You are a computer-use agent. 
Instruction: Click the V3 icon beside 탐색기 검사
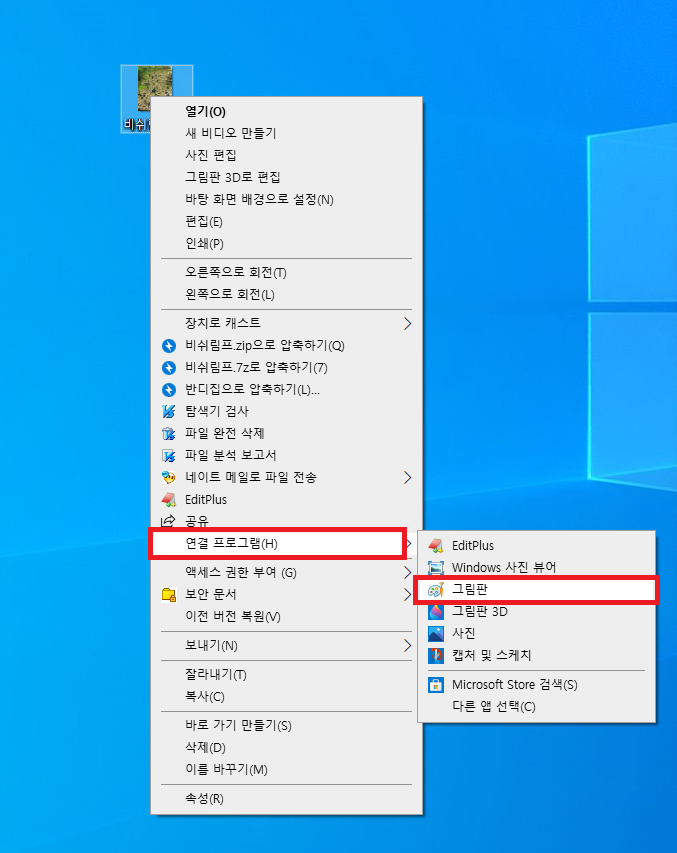169,411
